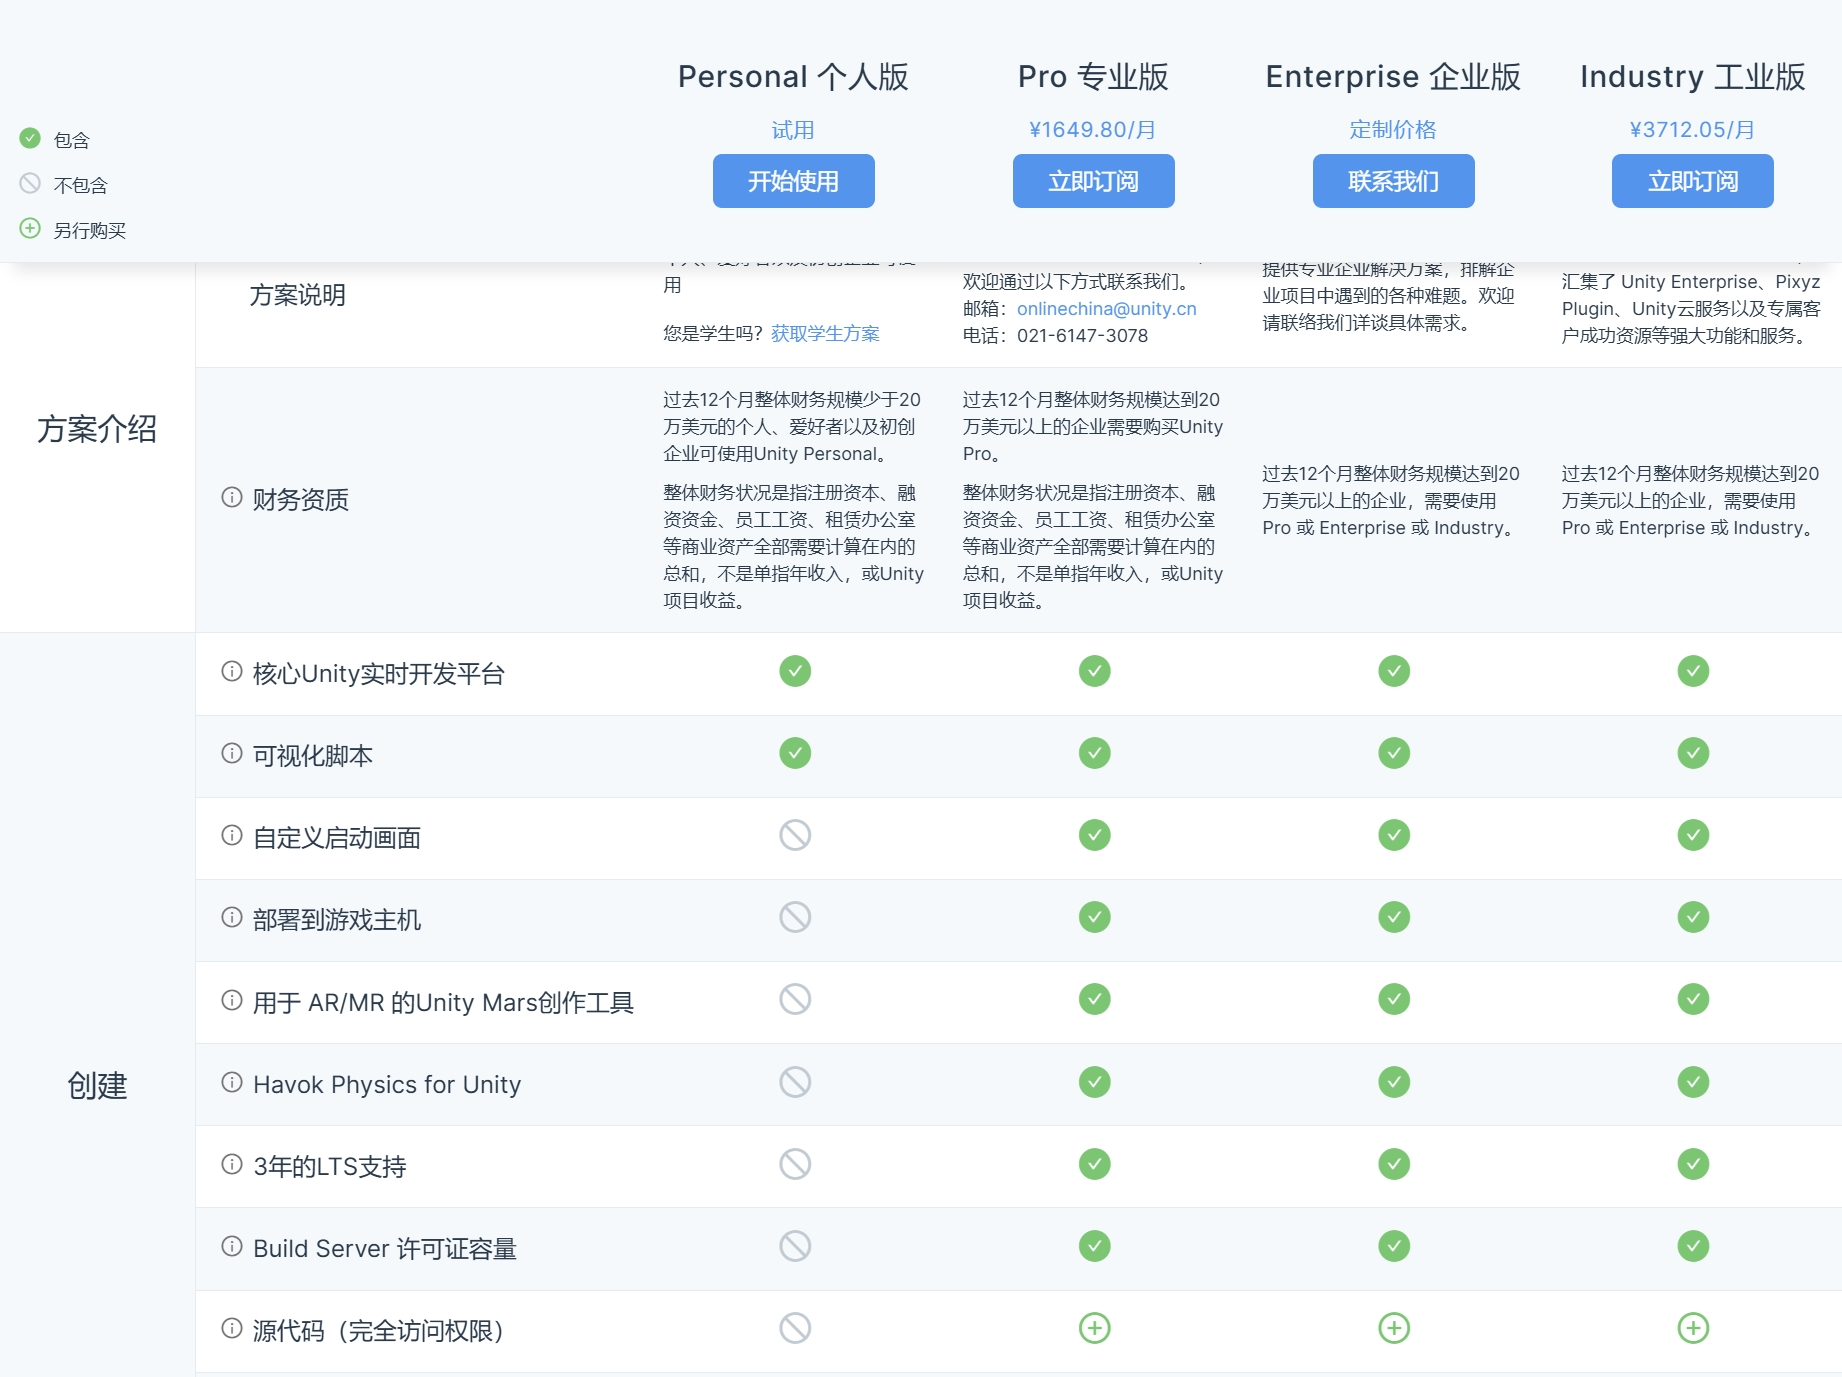The width and height of the screenshot is (1842, 1377).
Task: Click the 定制价格 text under Enterprise
Action: click(1393, 130)
